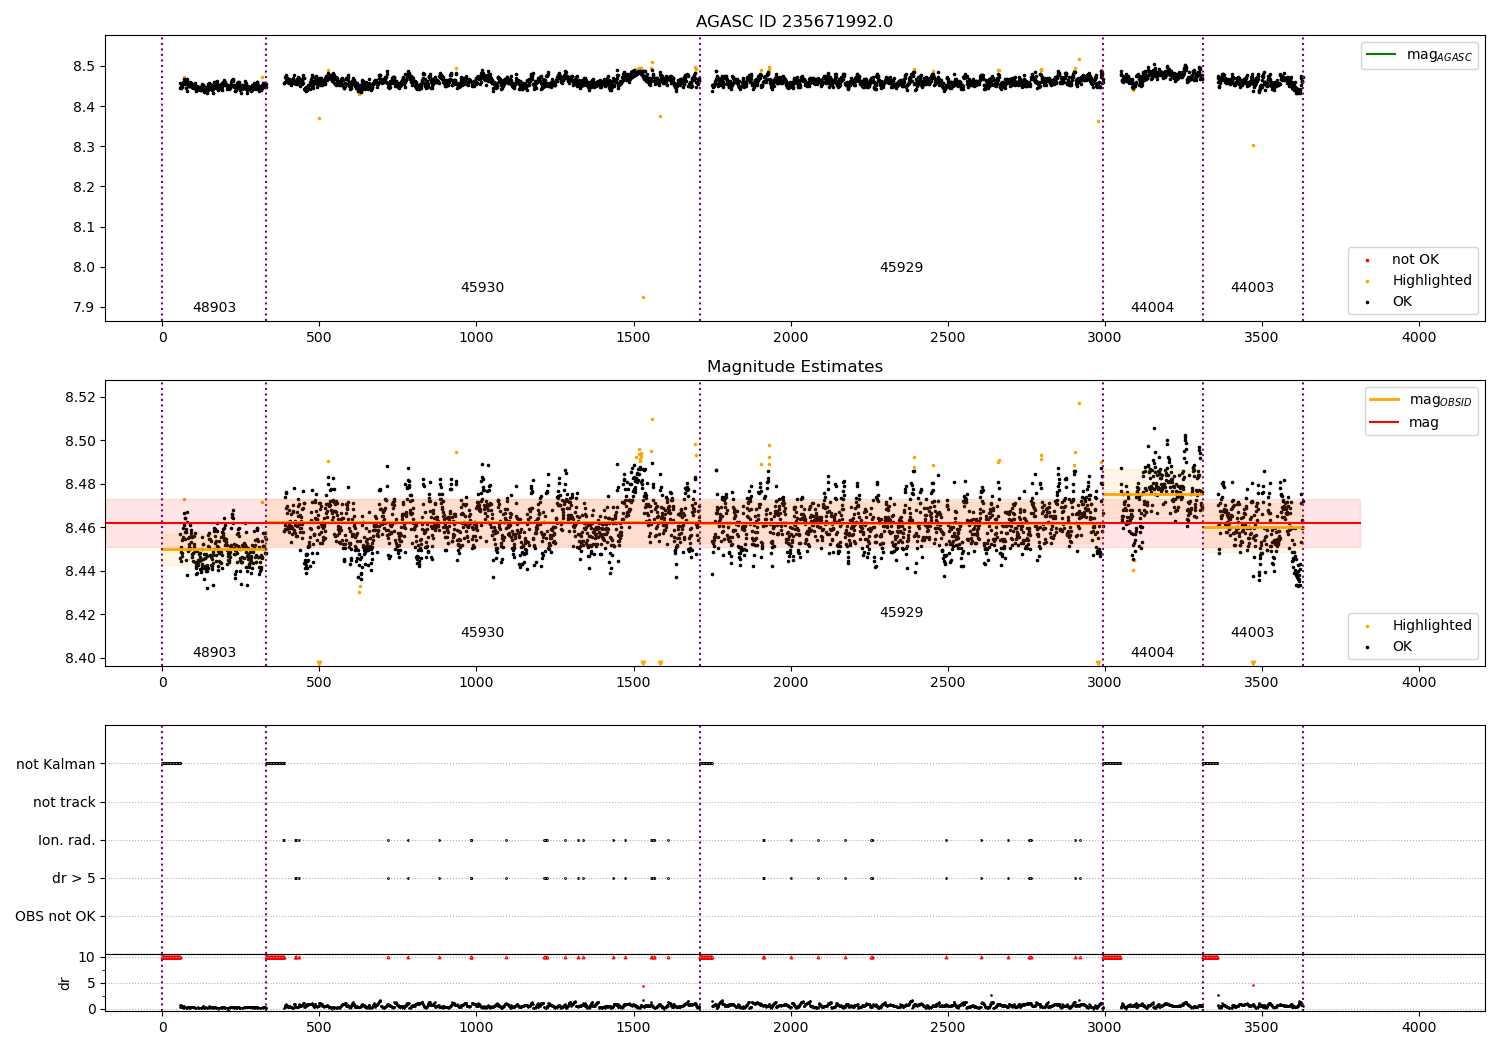Click the title "AGASC ID 235671992.0"
1500x1050 pixels.
(x=794, y=22)
